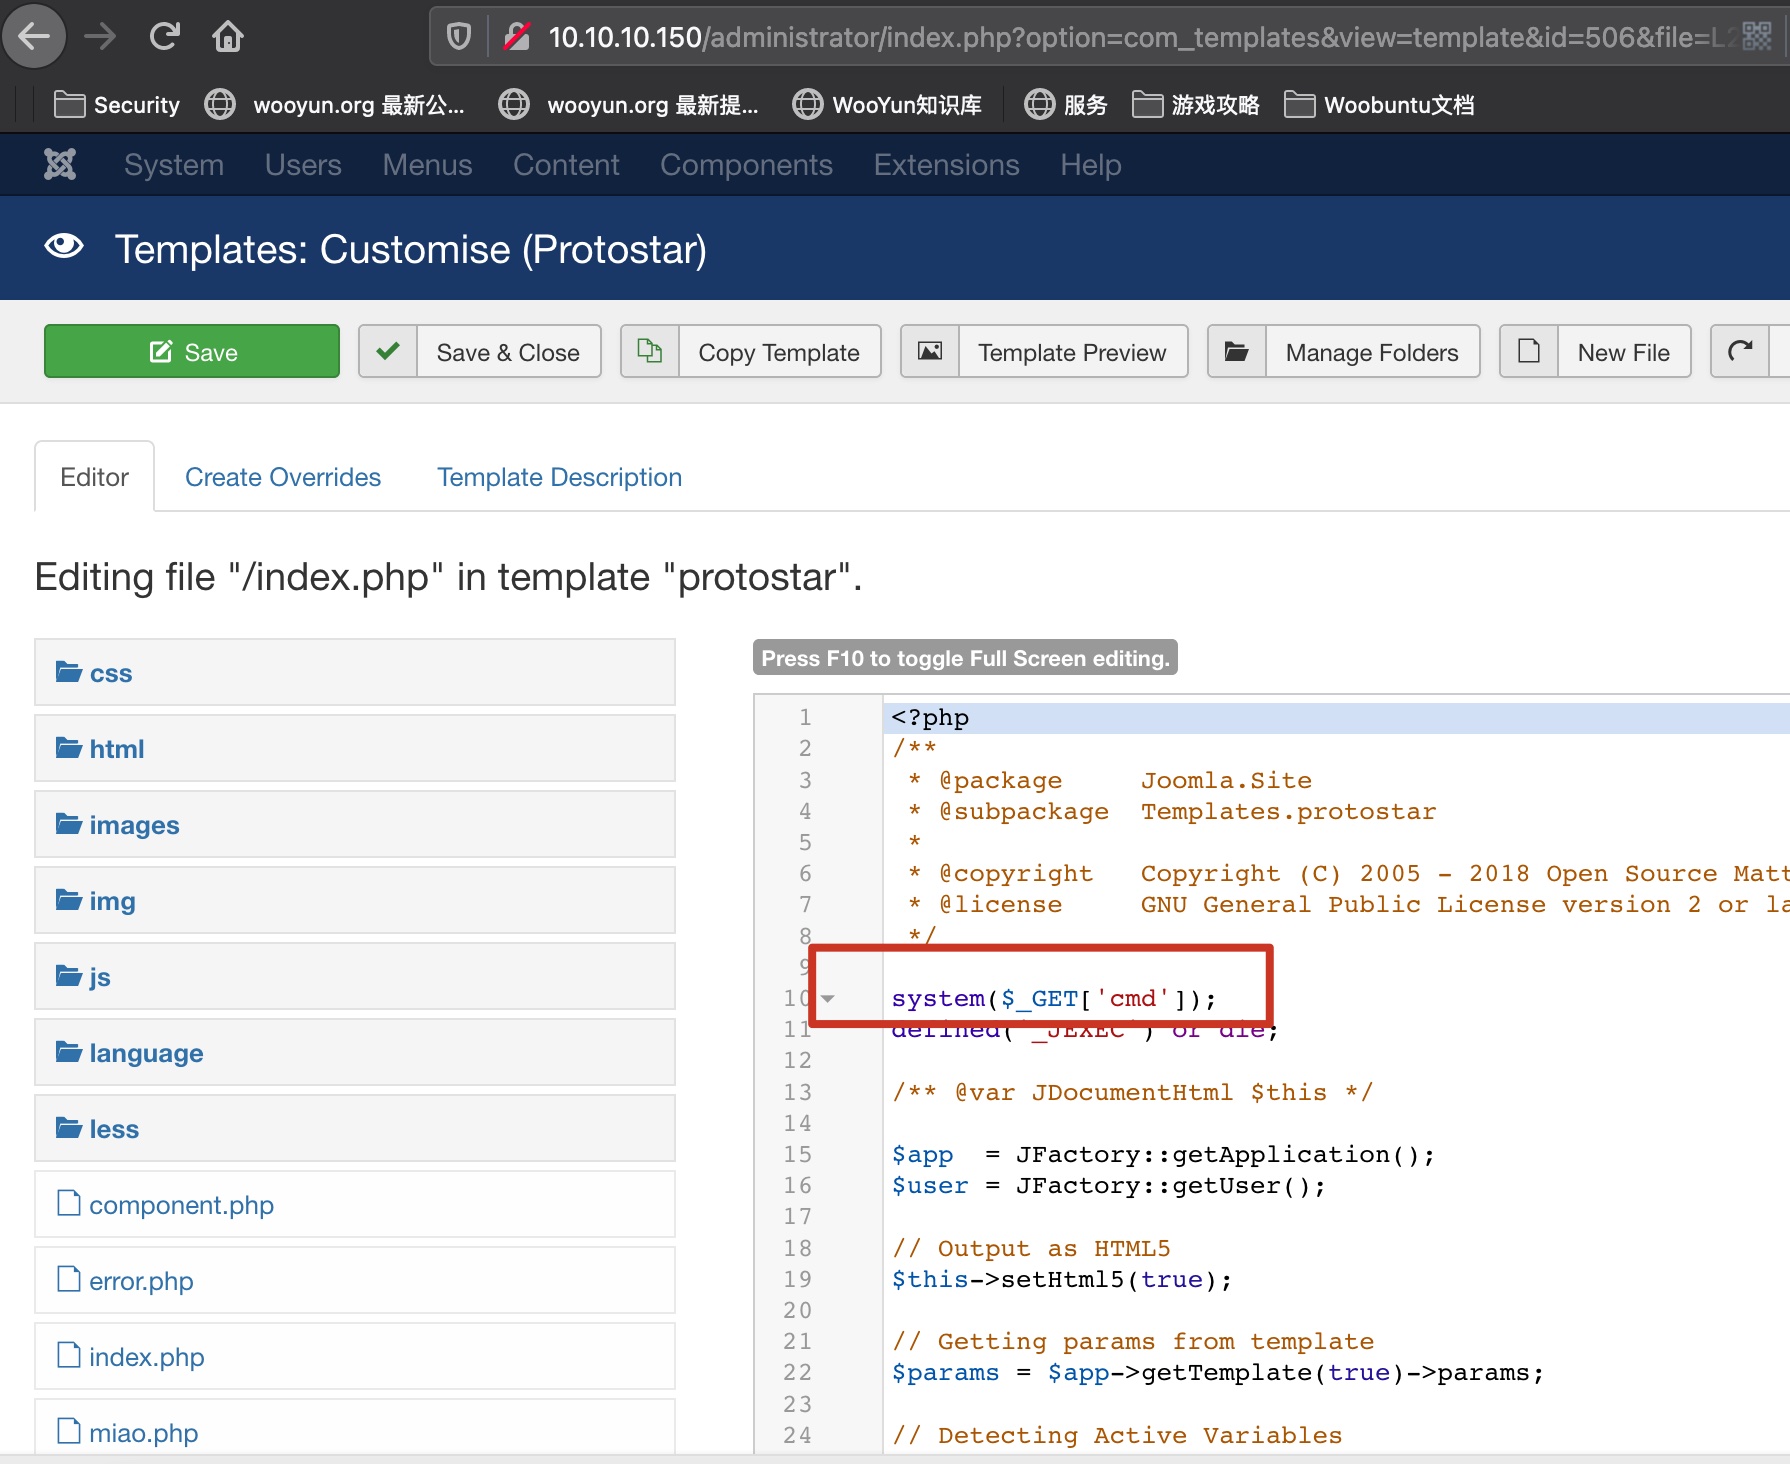The width and height of the screenshot is (1790, 1464).
Task: Click the Manage Folders label
Action: (1372, 352)
